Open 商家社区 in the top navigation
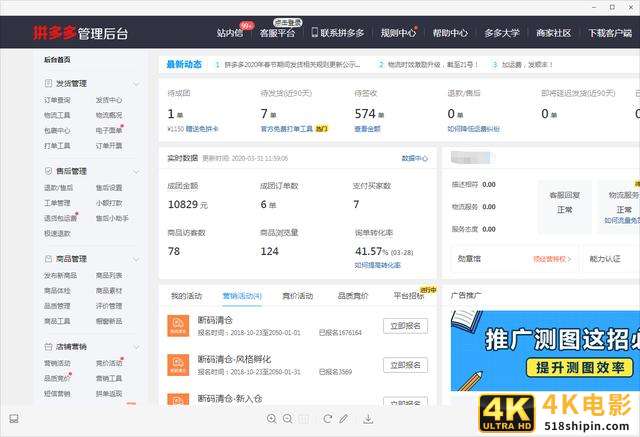 [553, 33]
